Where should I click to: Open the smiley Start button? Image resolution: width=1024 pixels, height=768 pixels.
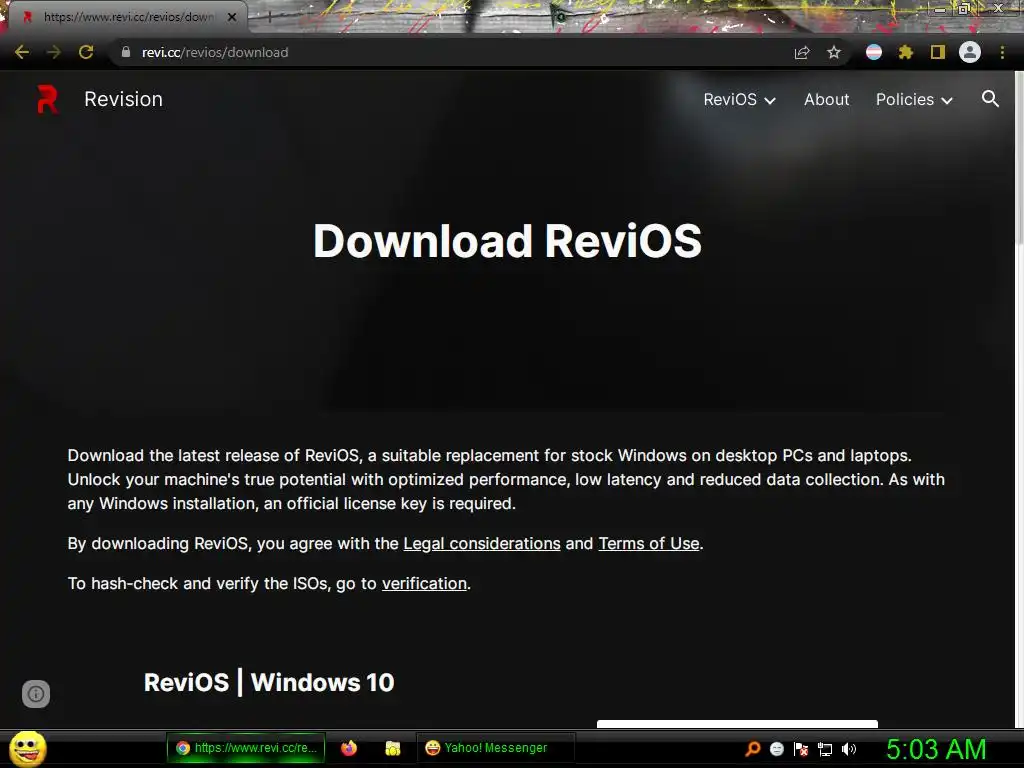click(27, 748)
